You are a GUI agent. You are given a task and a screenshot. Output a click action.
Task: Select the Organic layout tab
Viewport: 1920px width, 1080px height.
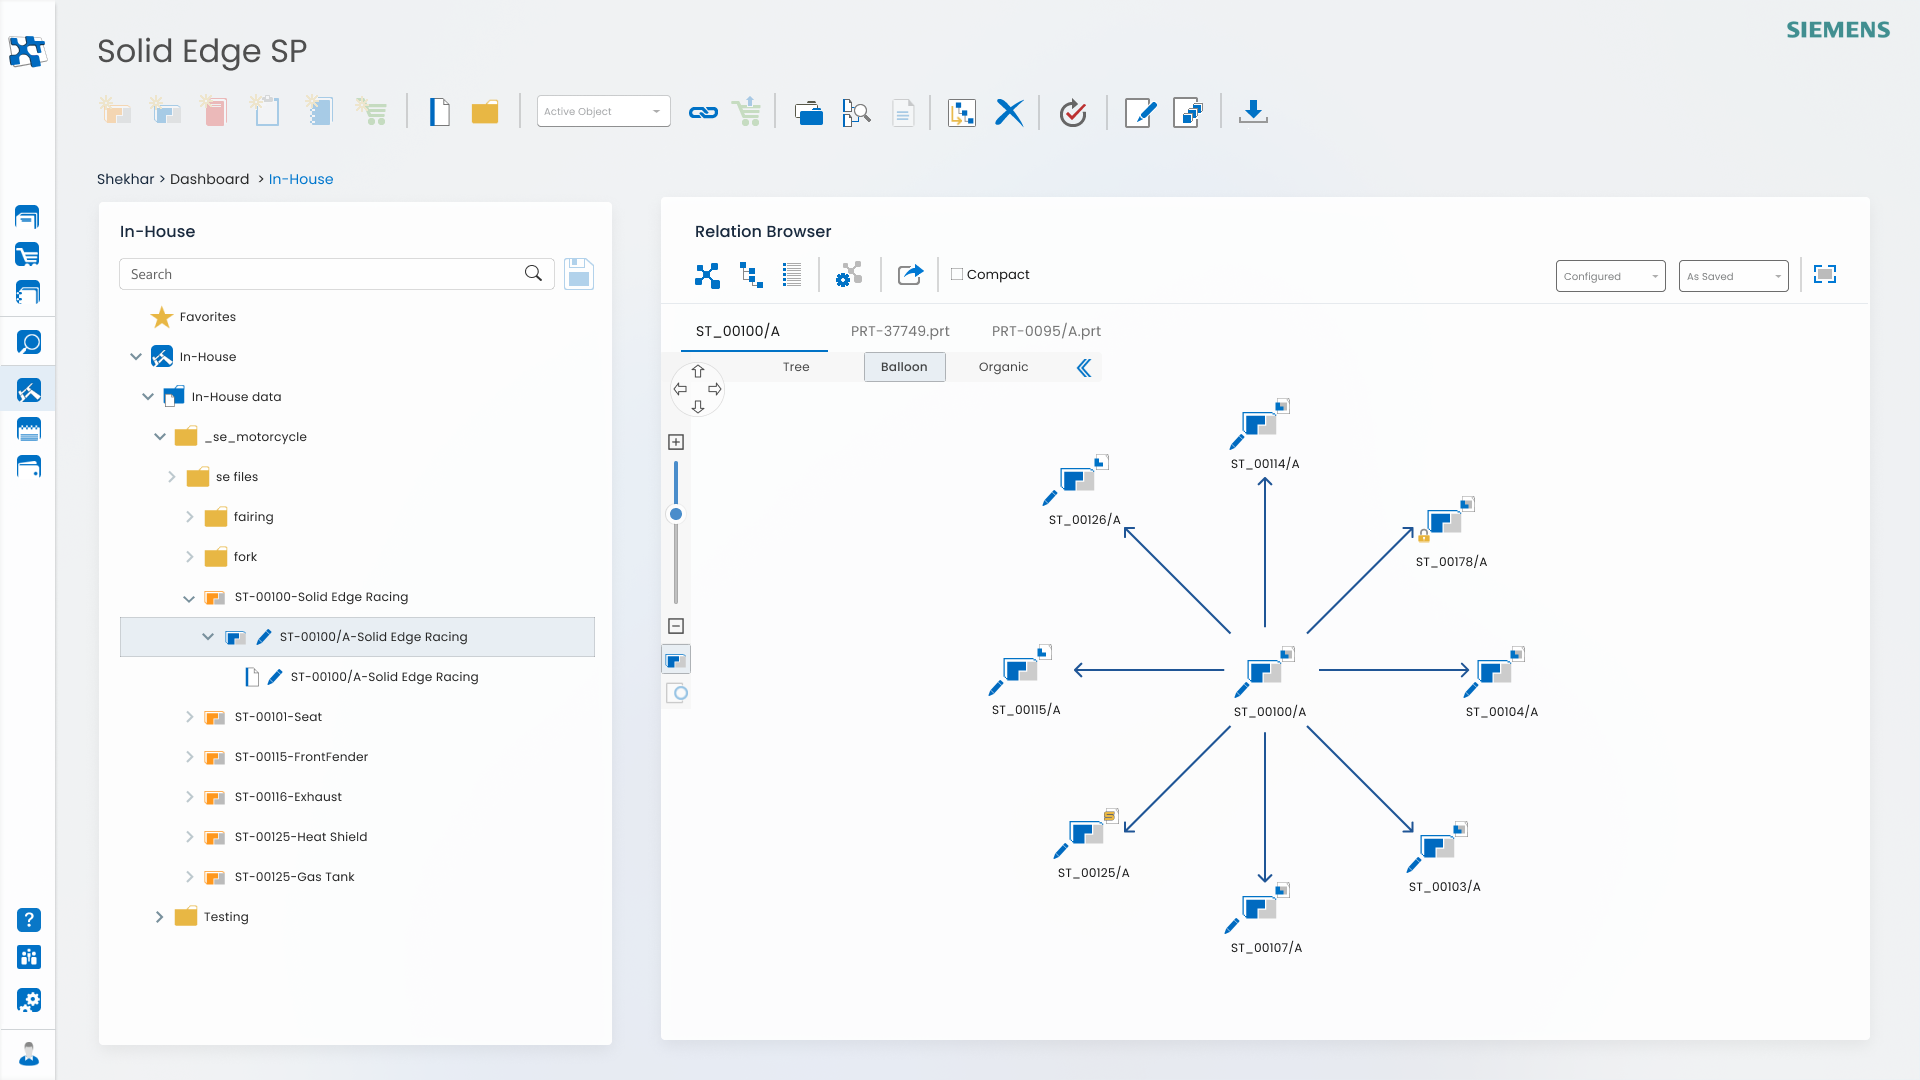pyautogui.click(x=1003, y=367)
